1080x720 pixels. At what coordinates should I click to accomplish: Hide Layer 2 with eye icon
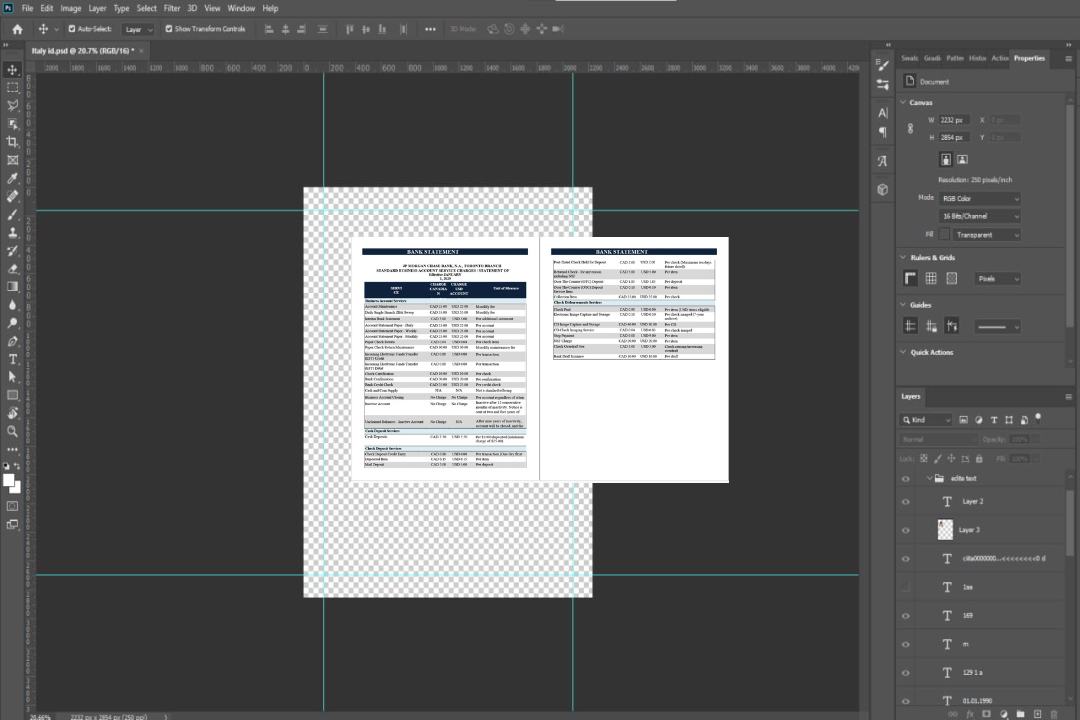(x=906, y=502)
